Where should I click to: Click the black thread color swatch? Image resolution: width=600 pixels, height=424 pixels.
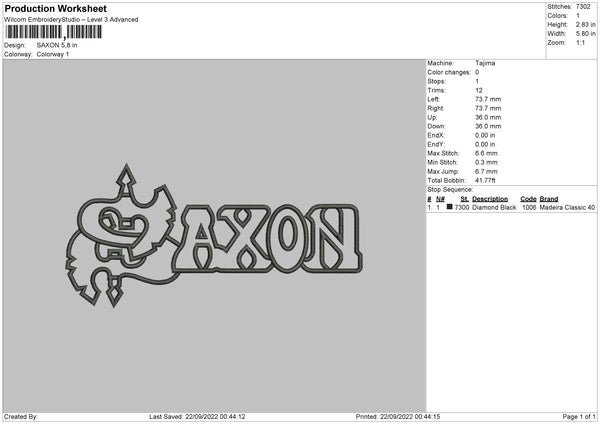click(450, 207)
